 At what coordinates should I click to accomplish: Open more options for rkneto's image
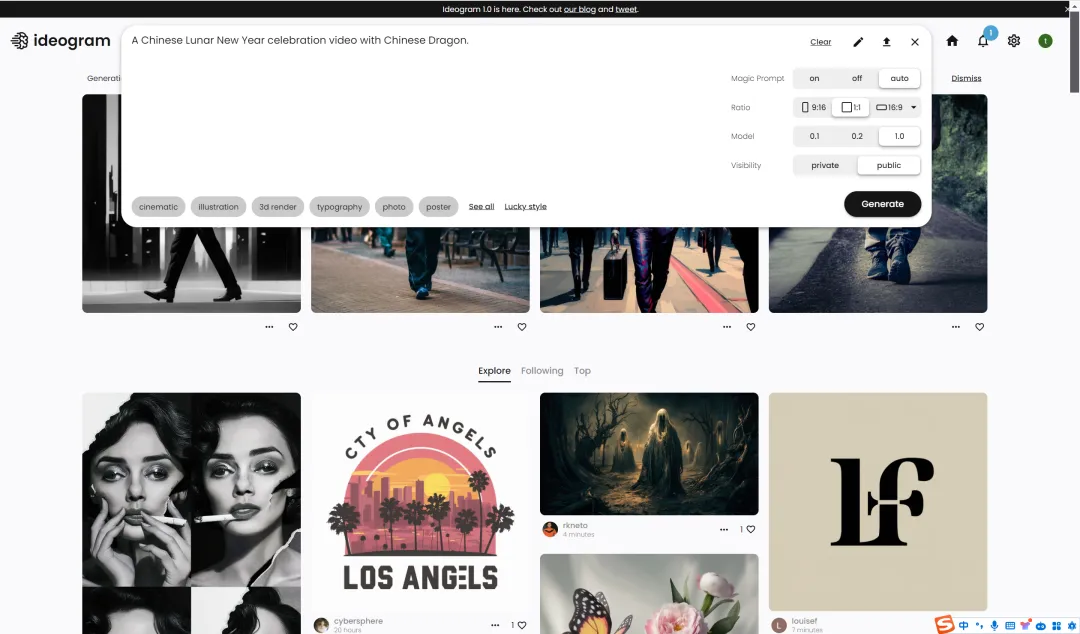[x=724, y=529]
